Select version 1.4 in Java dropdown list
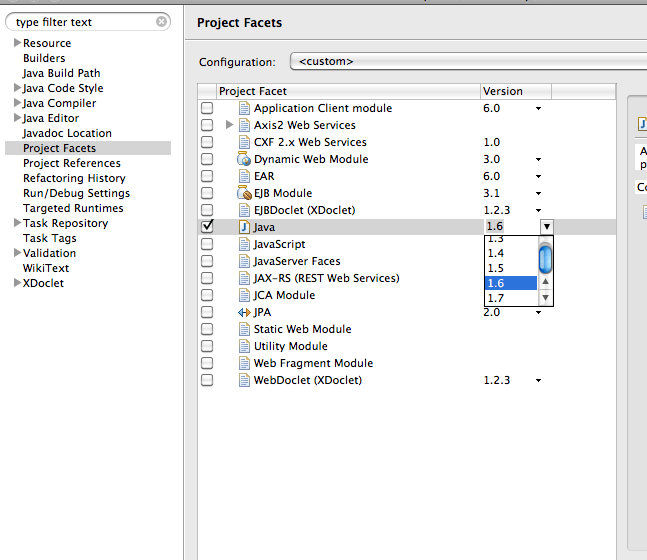 pyautogui.click(x=511, y=253)
